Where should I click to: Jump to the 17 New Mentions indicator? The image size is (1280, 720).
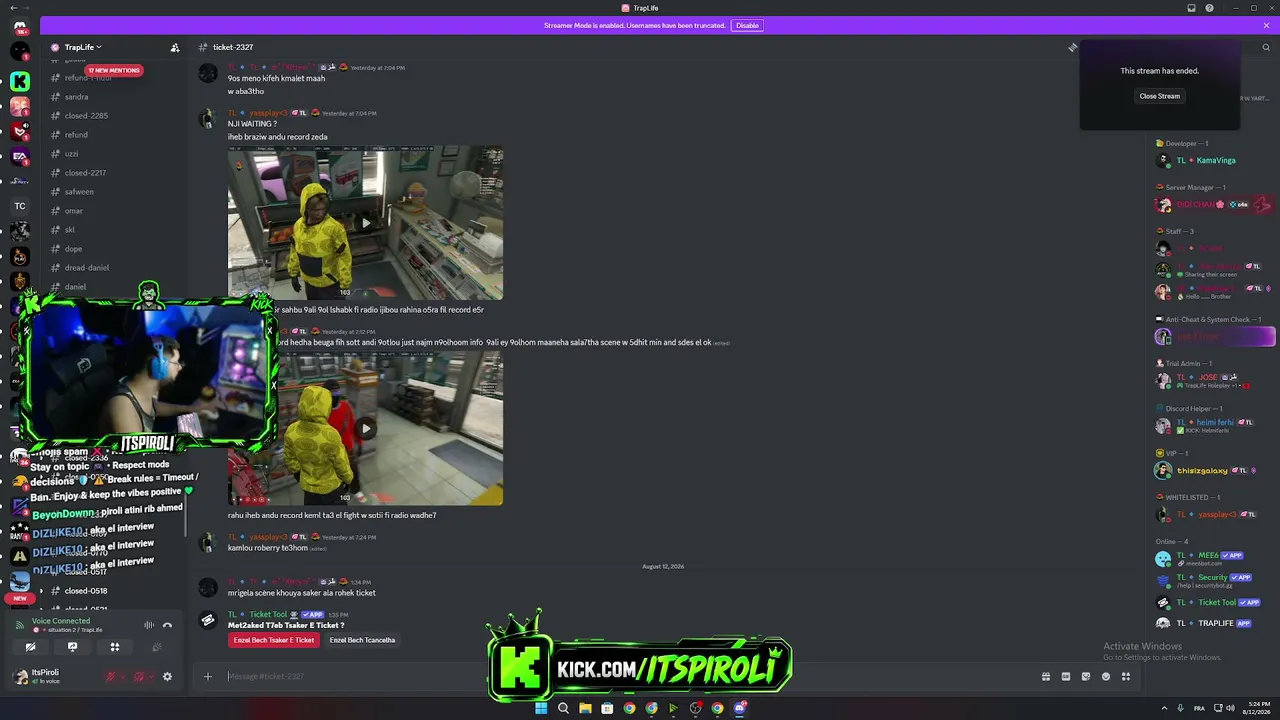point(114,71)
